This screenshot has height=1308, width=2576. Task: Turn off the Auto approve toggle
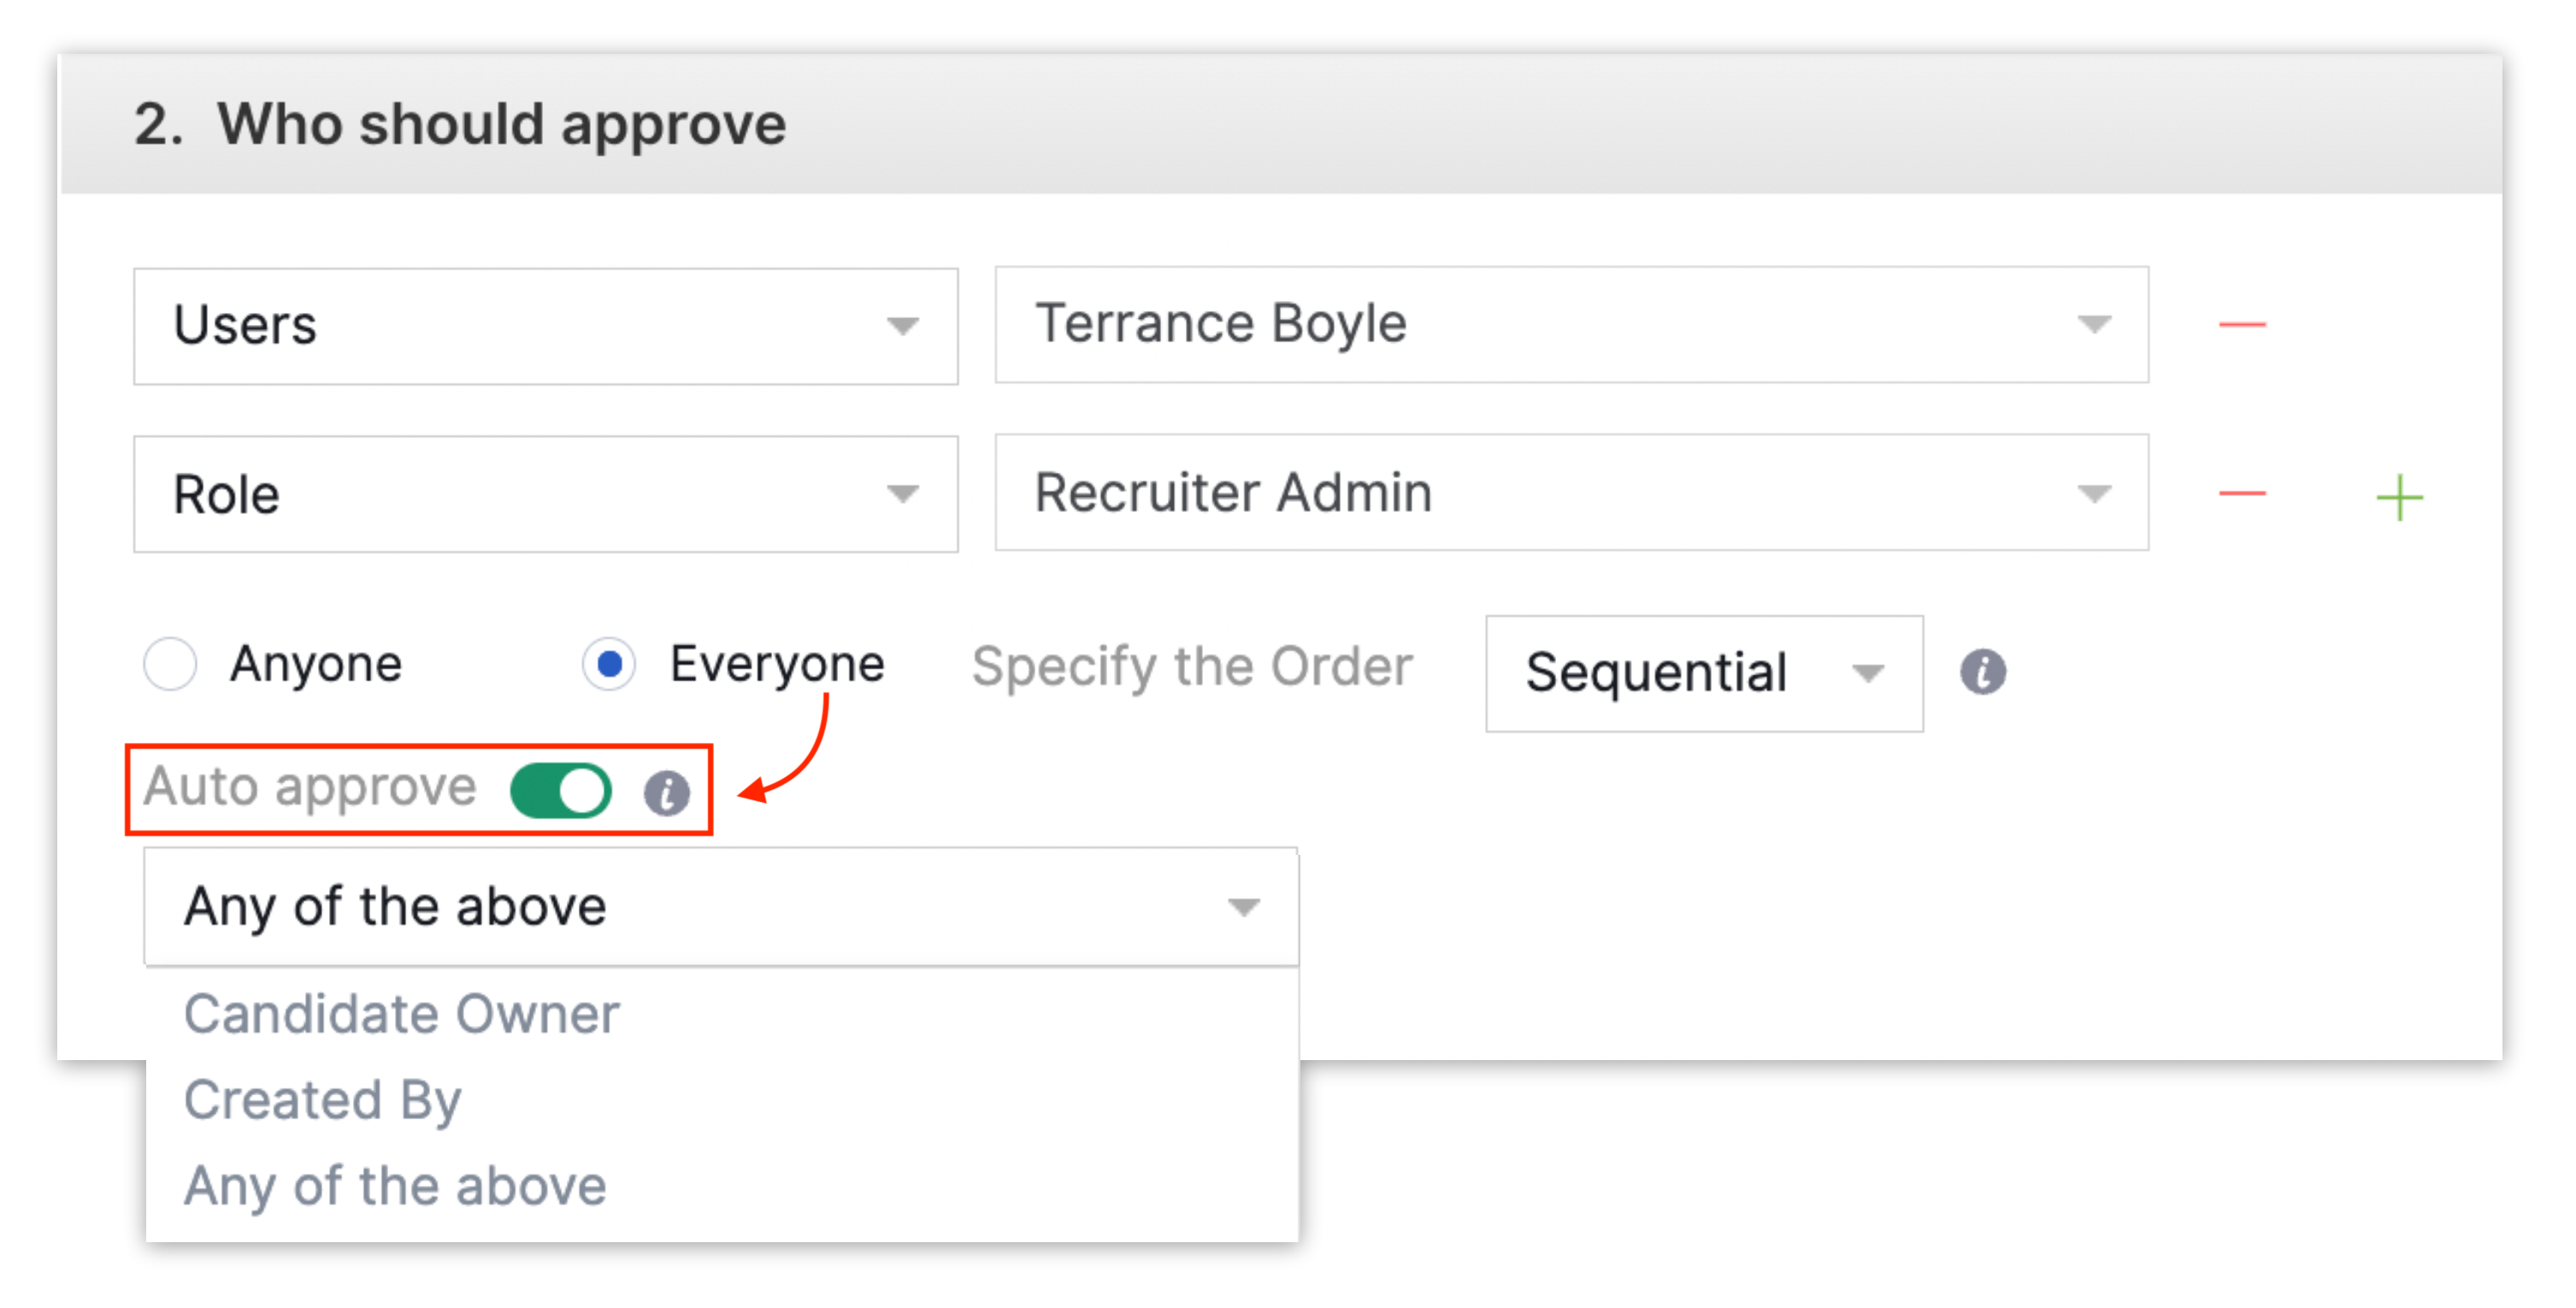561,791
